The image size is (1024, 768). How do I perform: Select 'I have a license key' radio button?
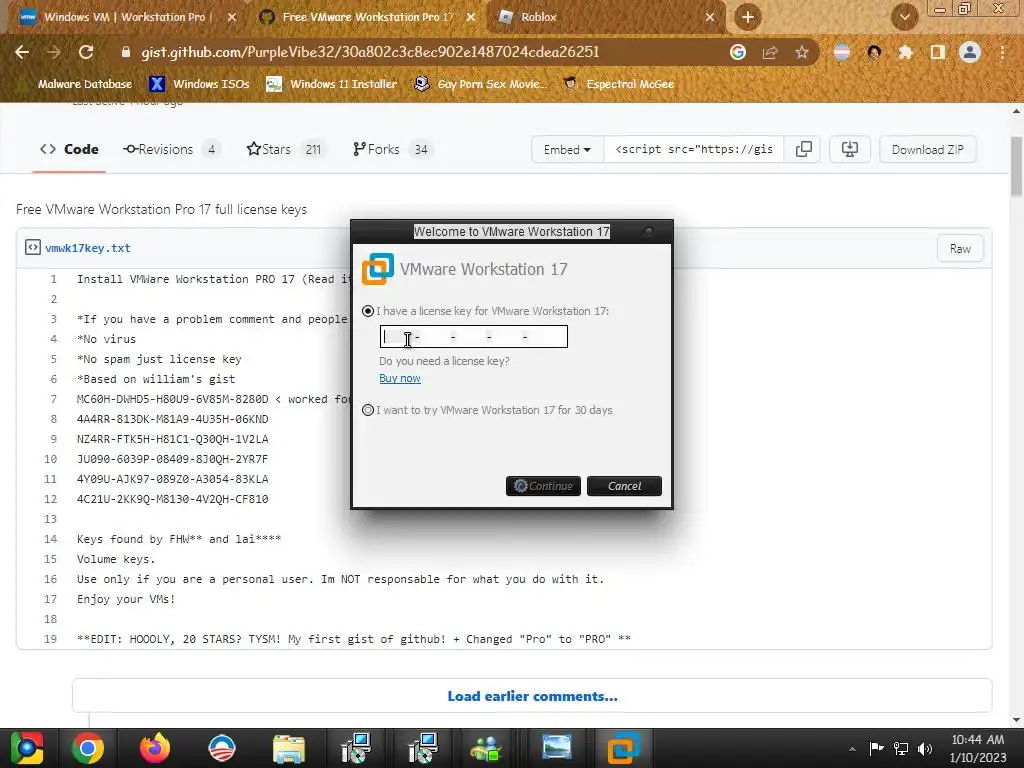click(x=368, y=311)
